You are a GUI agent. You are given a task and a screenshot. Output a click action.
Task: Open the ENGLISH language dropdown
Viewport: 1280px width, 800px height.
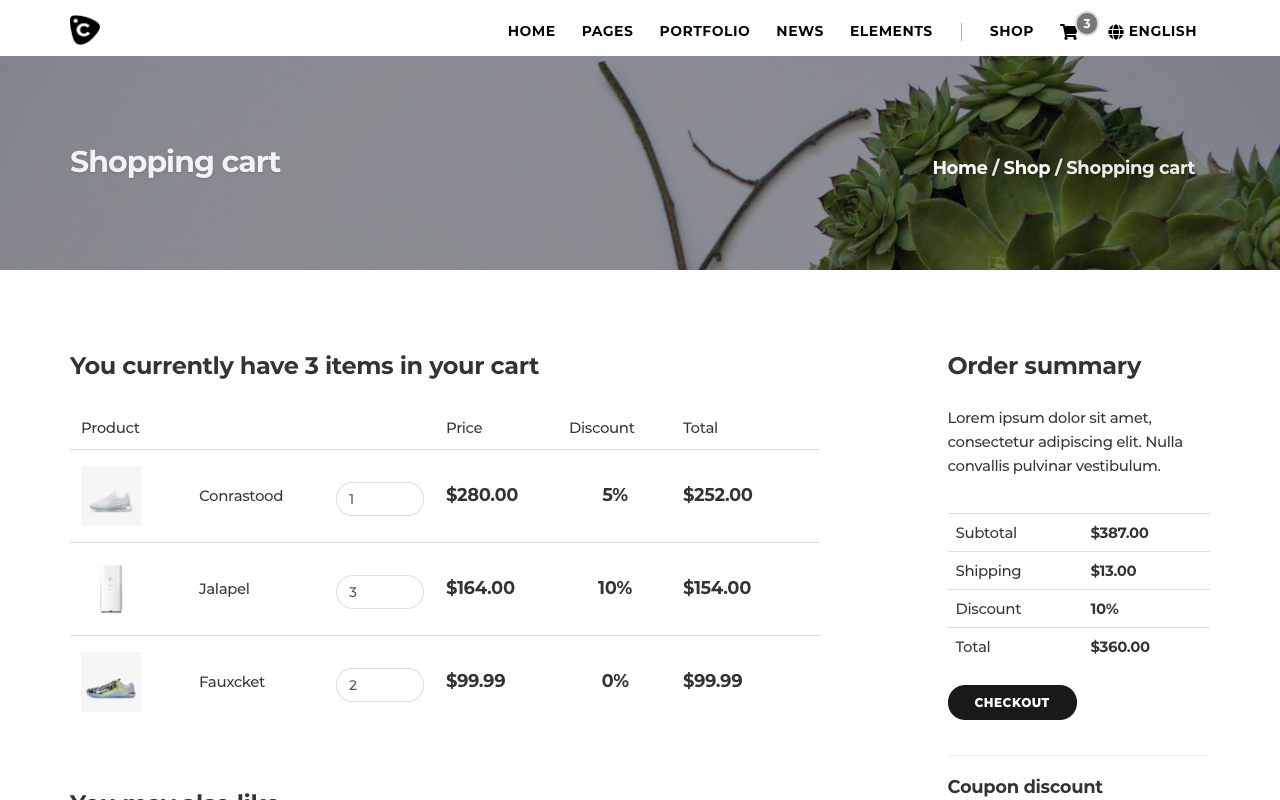tap(1162, 31)
